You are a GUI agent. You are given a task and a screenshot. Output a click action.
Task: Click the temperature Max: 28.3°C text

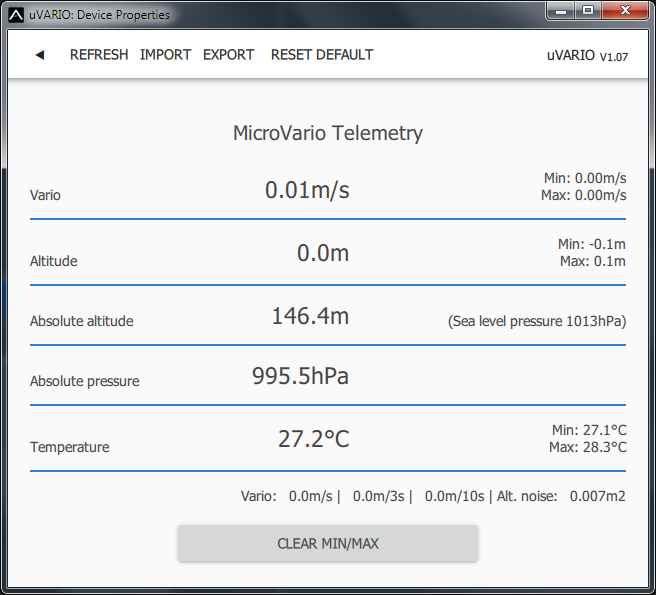coord(587,447)
